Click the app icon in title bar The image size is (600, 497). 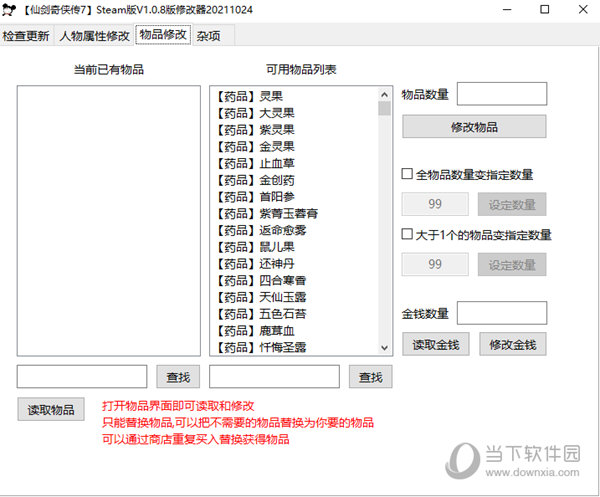coord(9,10)
